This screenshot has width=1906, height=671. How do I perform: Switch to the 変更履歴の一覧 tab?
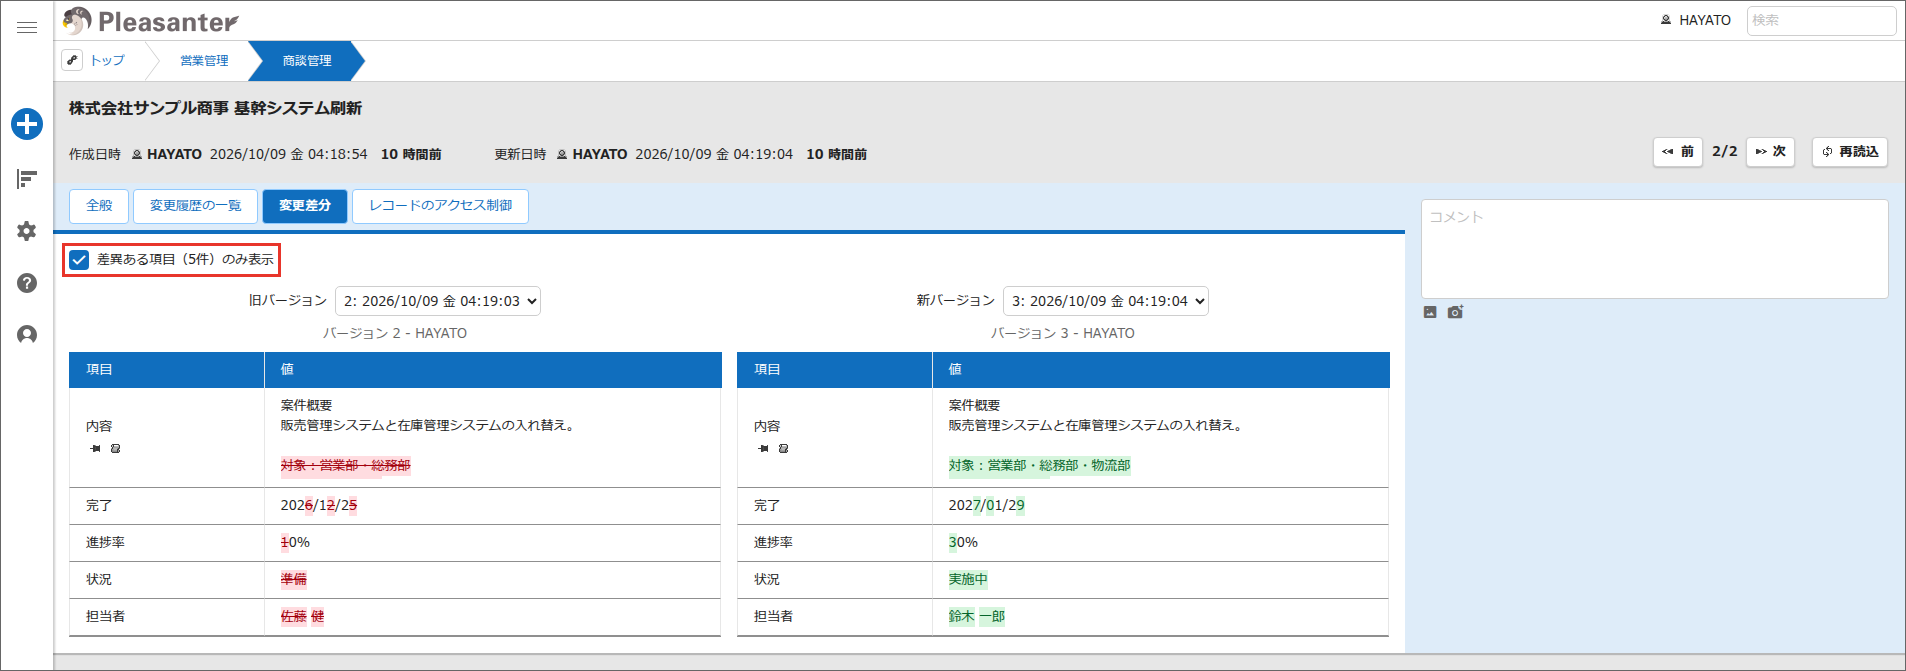pos(196,206)
